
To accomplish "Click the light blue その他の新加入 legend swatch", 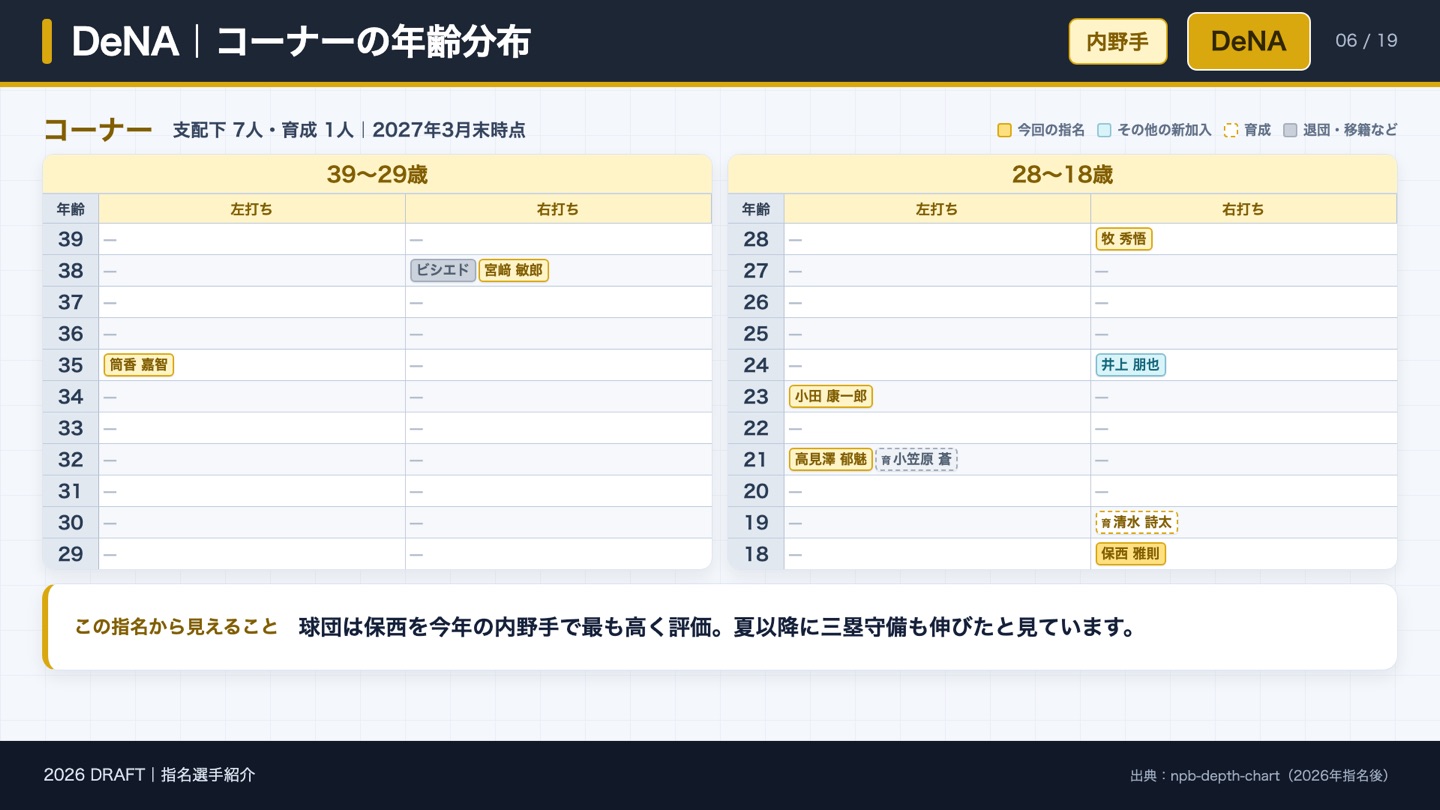I will coord(1104,130).
